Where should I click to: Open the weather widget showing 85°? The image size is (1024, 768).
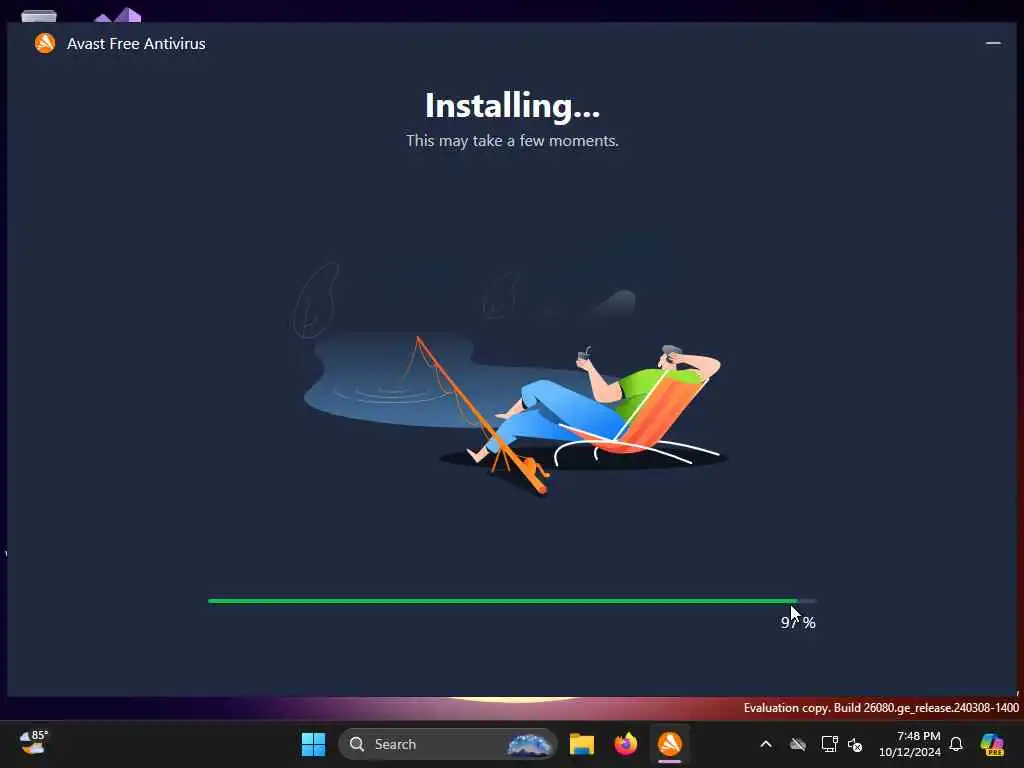34,743
